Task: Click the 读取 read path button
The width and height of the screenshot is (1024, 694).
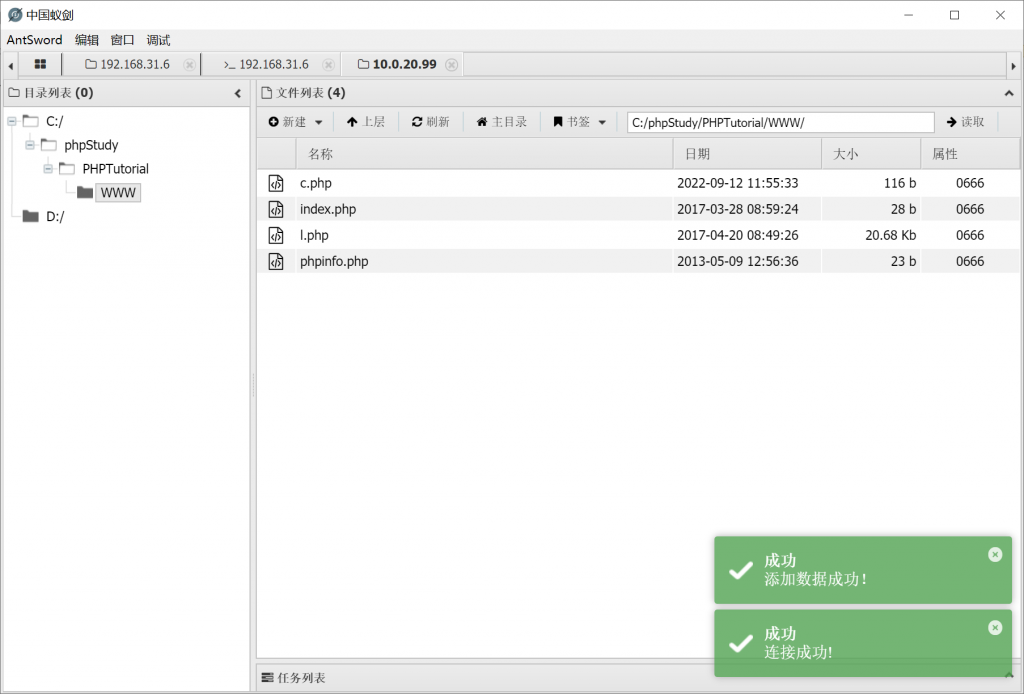Action: coord(965,122)
